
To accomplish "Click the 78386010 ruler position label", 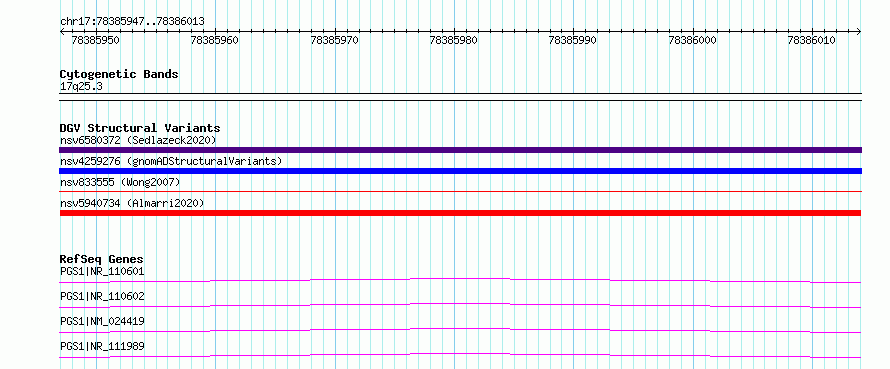I will click(812, 40).
